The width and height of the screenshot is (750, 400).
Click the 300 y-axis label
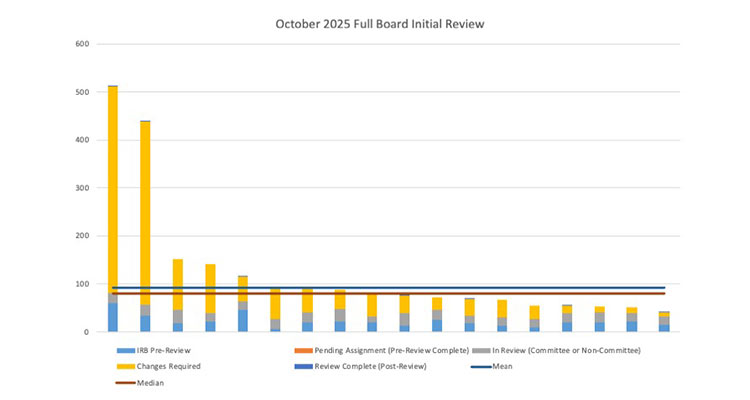tap(83, 188)
